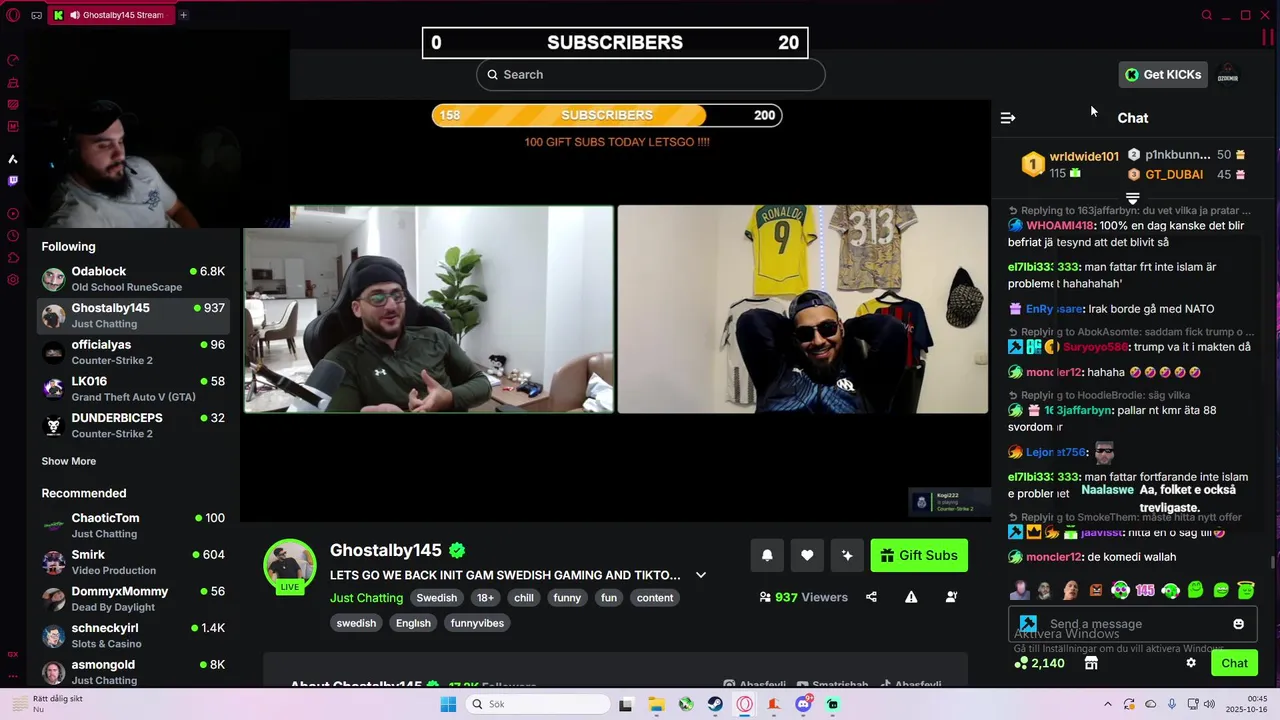The height and width of the screenshot is (720, 1280).
Task: Click the Just Chatting category link
Action: [366, 598]
